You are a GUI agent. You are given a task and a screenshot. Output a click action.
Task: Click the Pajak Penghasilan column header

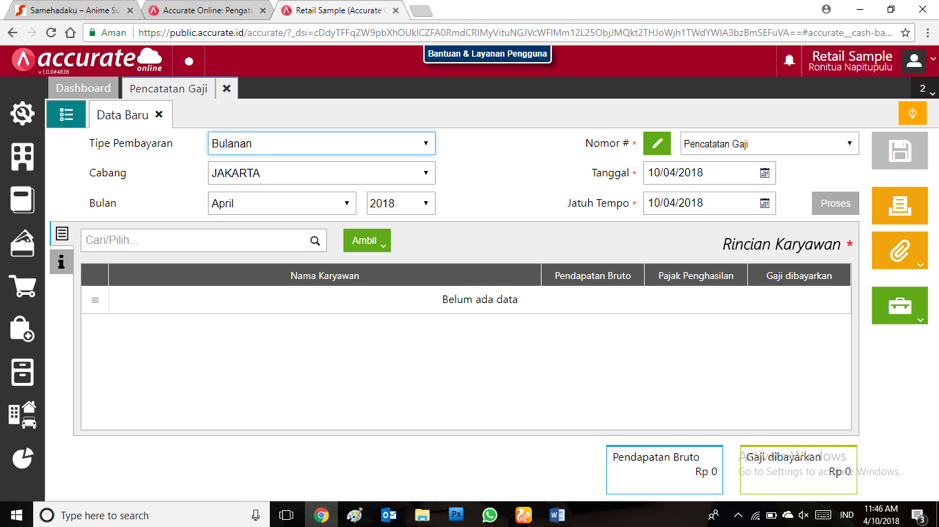pyautogui.click(x=696, y=275)
